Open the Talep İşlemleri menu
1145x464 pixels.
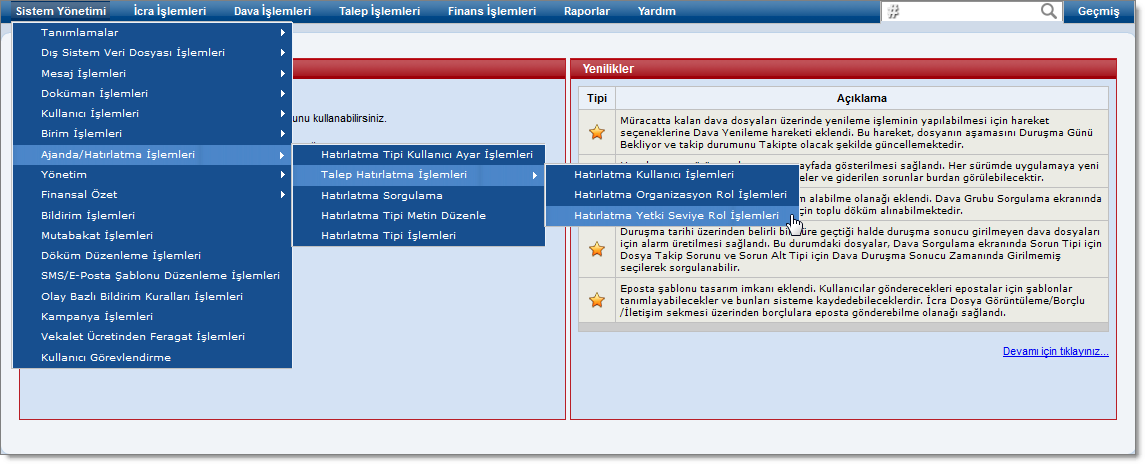tap(379, 11)
